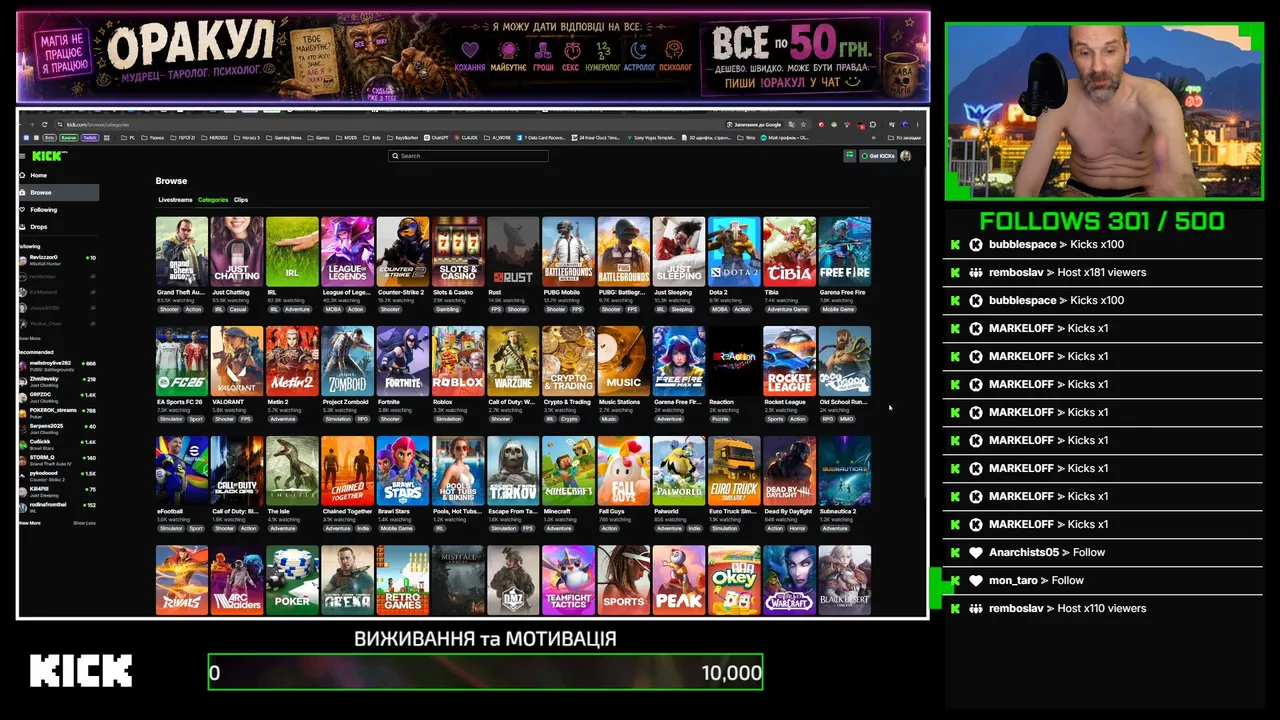Click Show Less under the Recommended list
This screenshot has height=720, width=1280.
point(84,523)
